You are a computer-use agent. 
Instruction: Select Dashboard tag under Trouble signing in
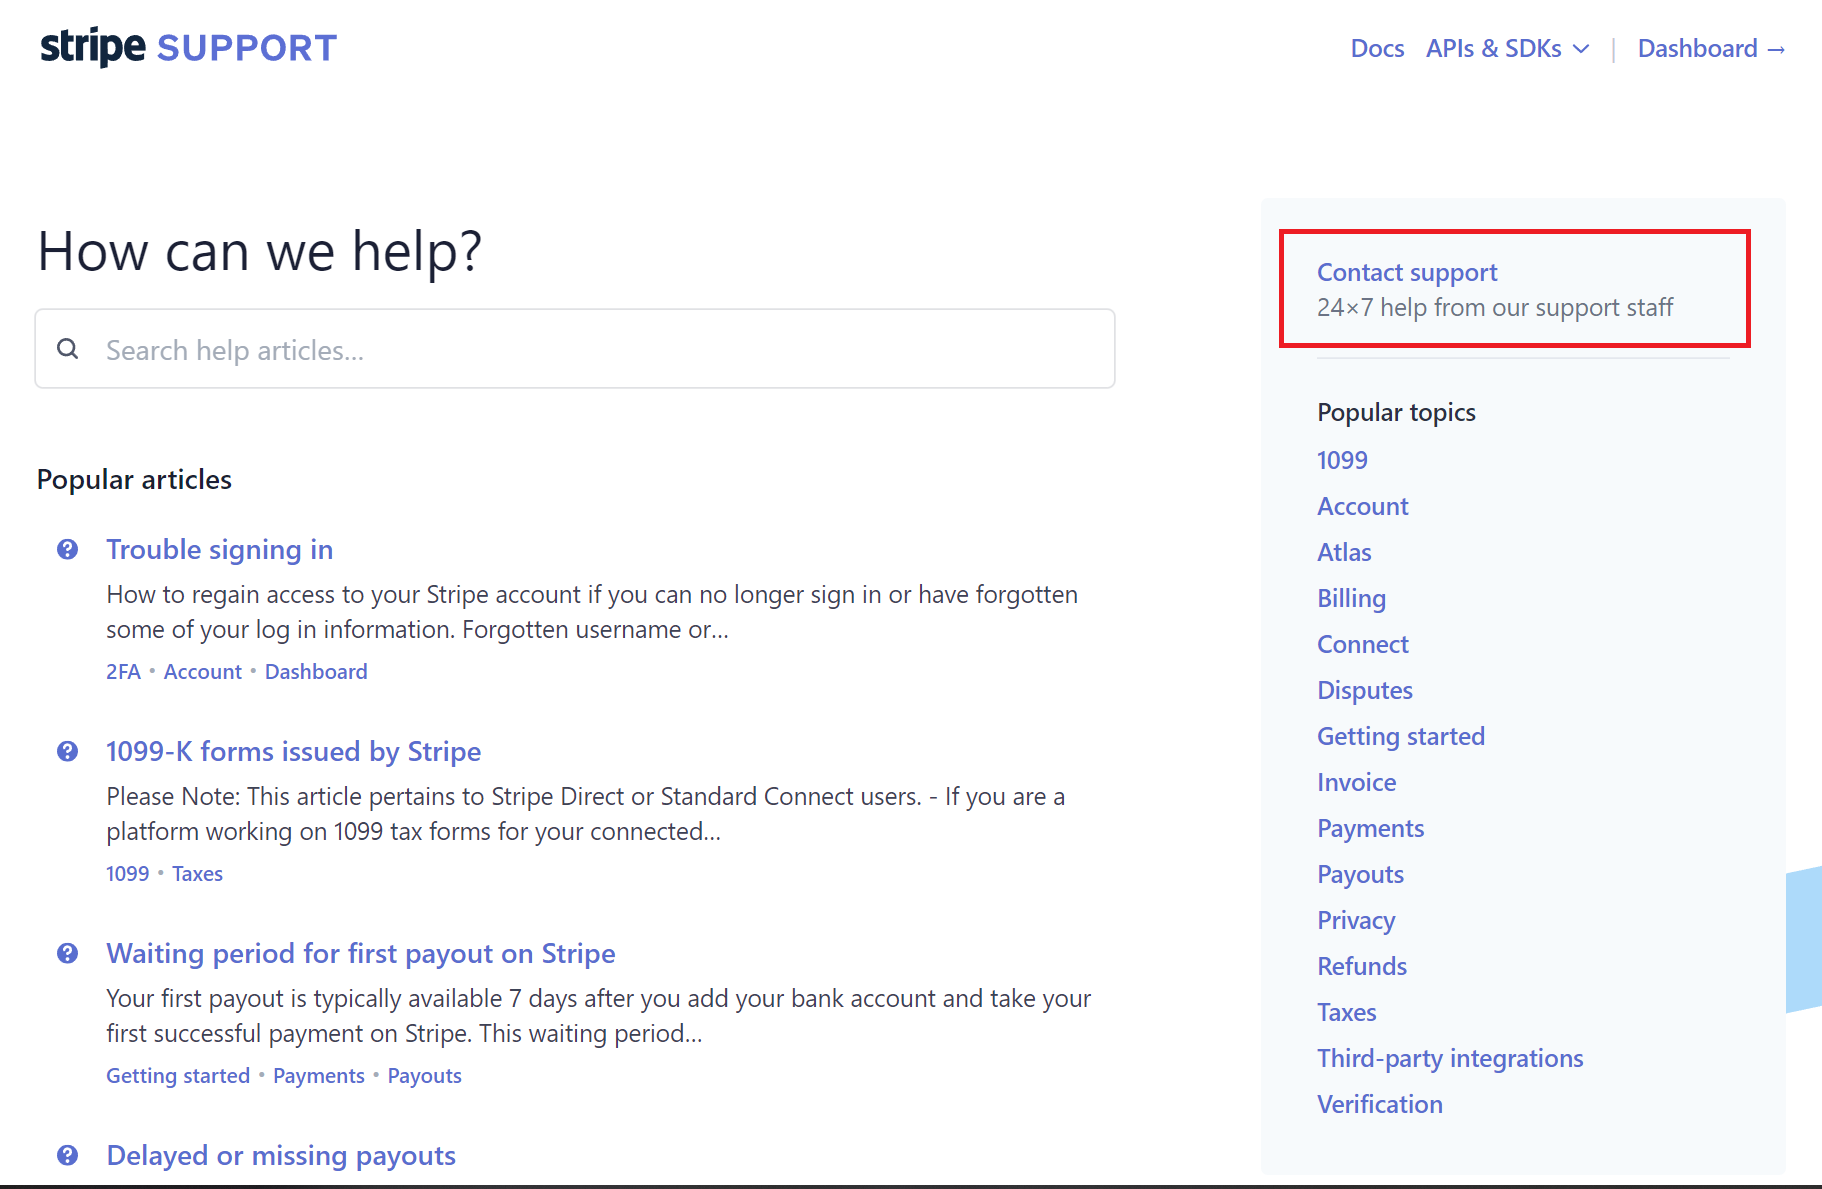[x=316, y=672]
